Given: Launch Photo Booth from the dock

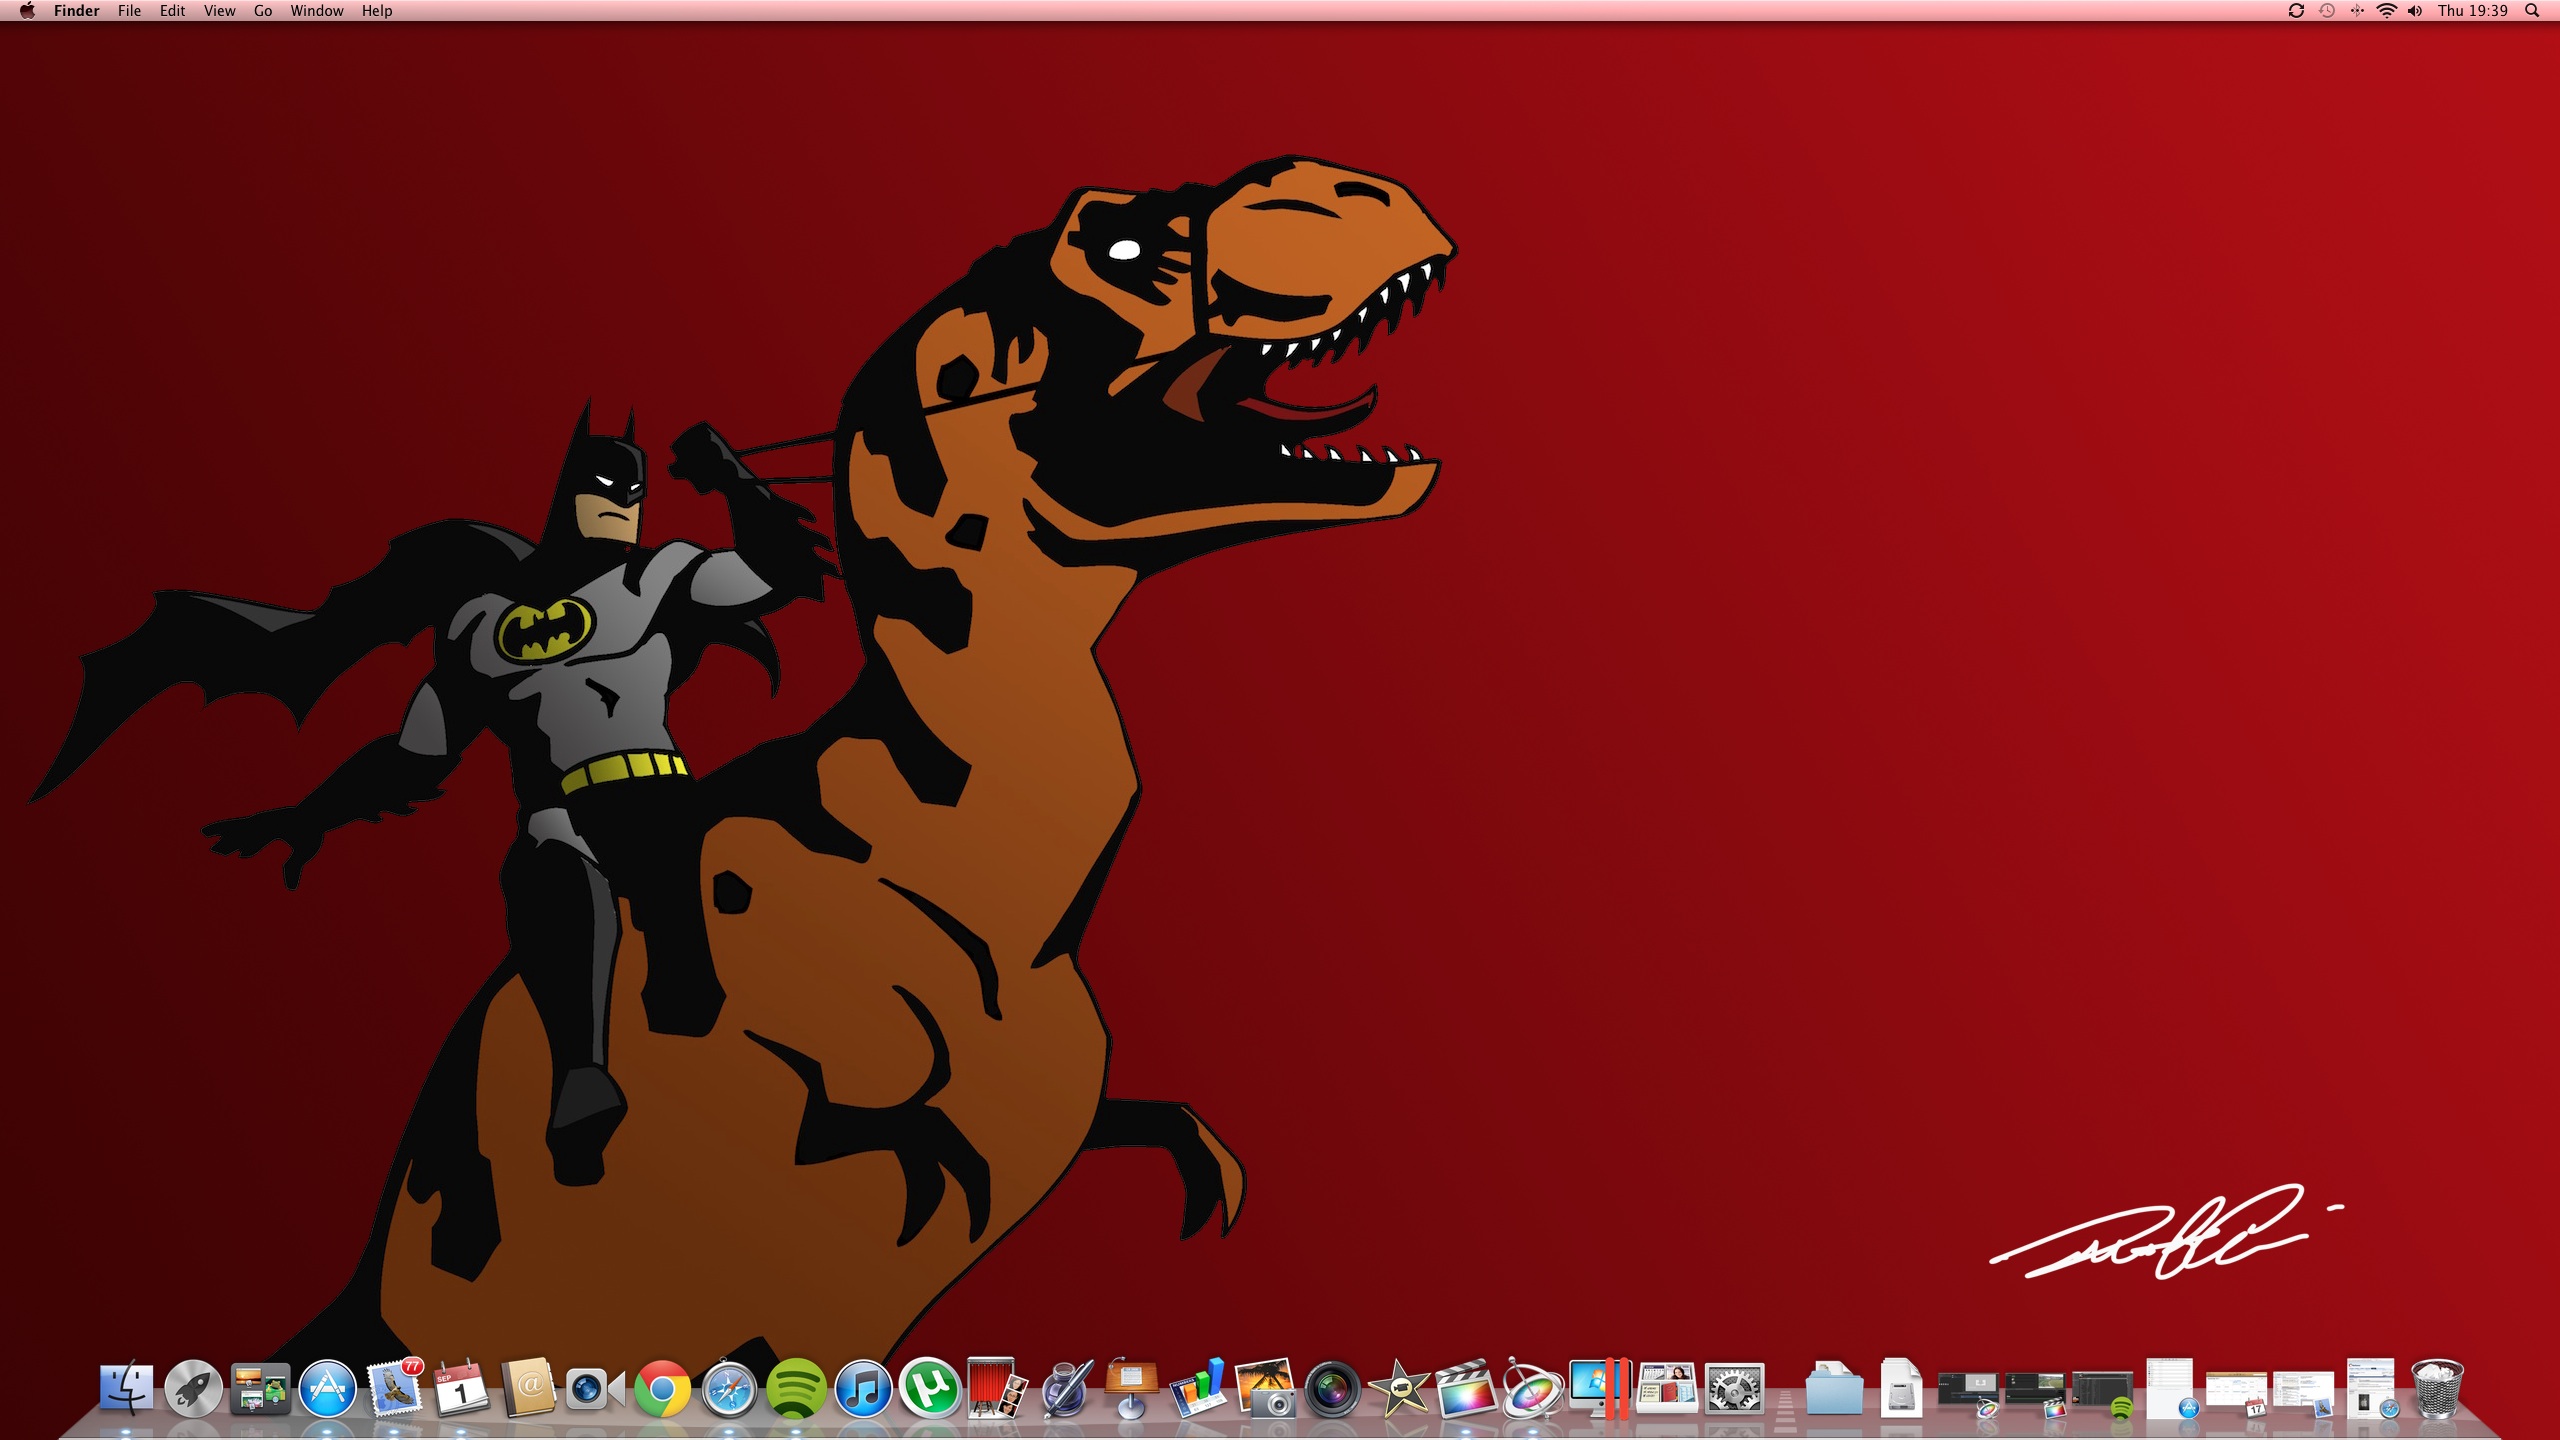Looking at the screenshot, I should [x=996, y=1389].
